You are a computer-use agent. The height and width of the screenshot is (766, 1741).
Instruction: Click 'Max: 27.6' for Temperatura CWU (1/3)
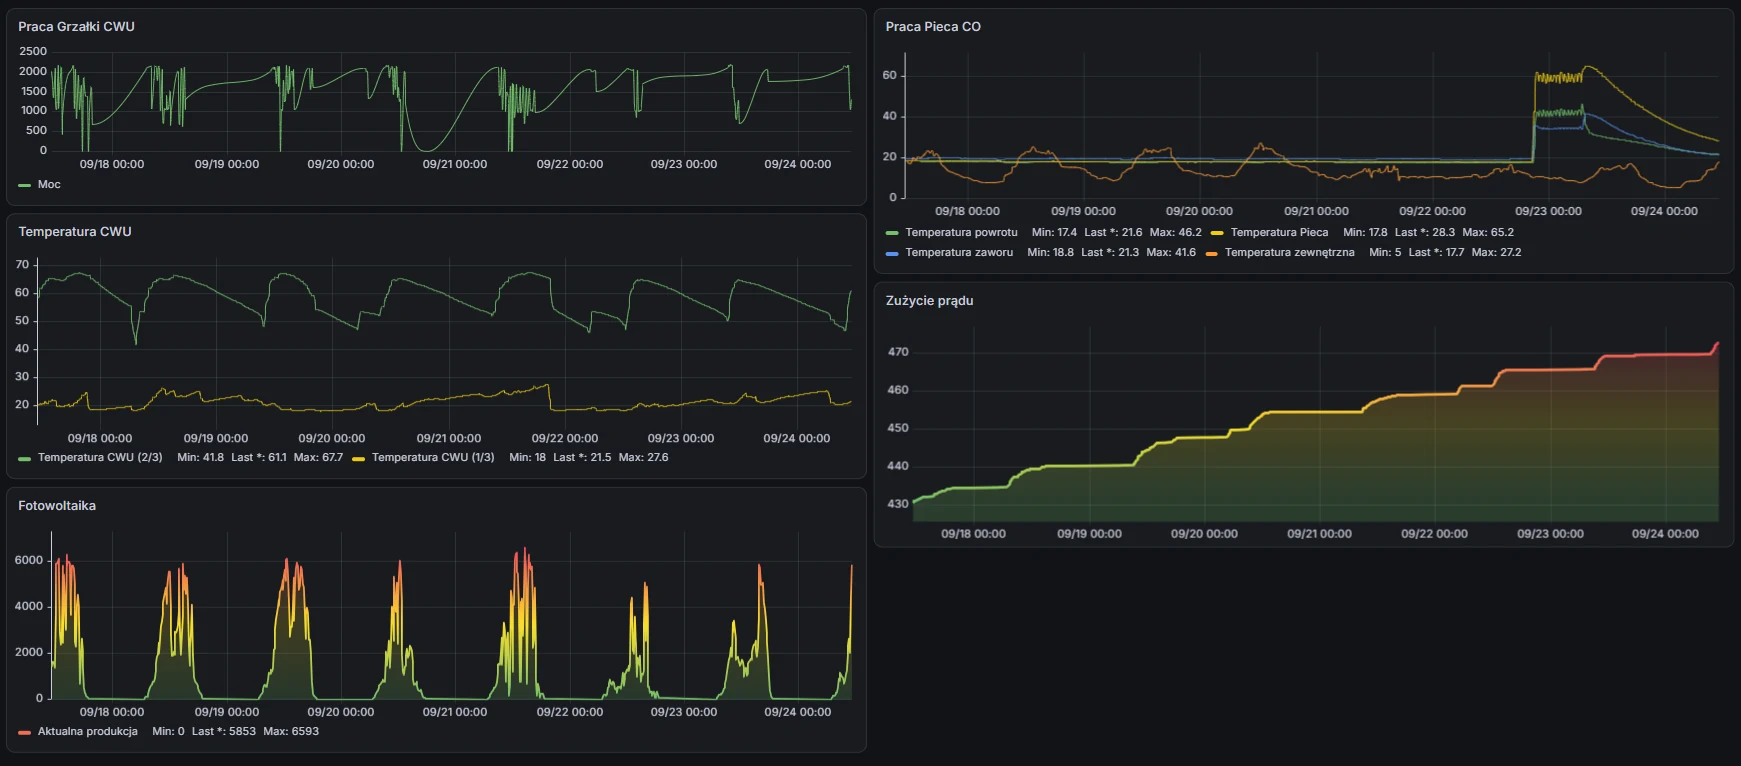643,458
